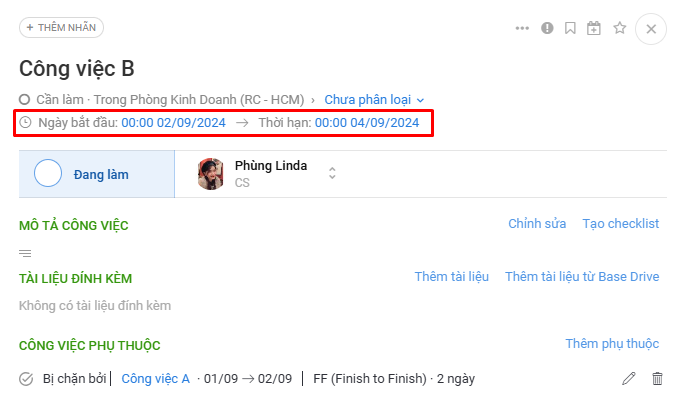Click the exclamation priority icon
Image resolution: width=684 pixels, height=412 pixels.
[x=547, y=28]
